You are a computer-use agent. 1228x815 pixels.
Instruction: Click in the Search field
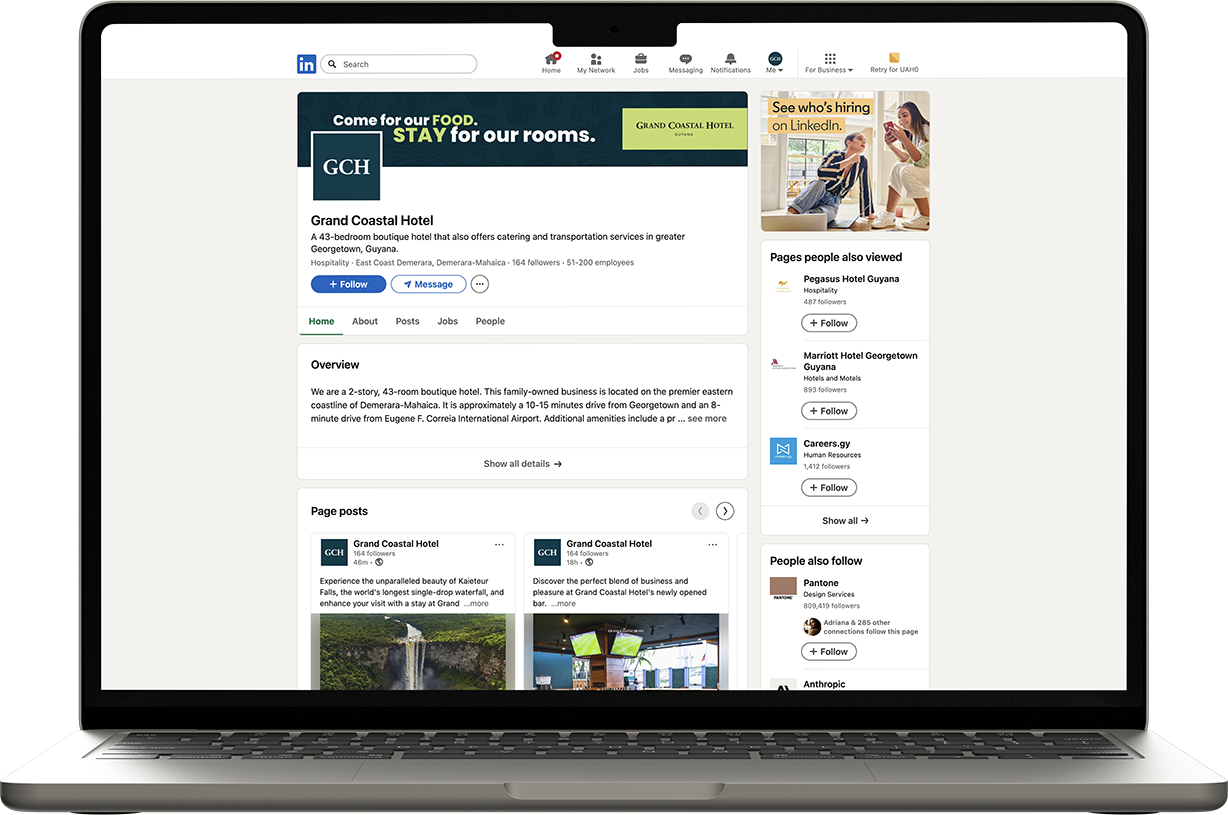pos(399,64)
